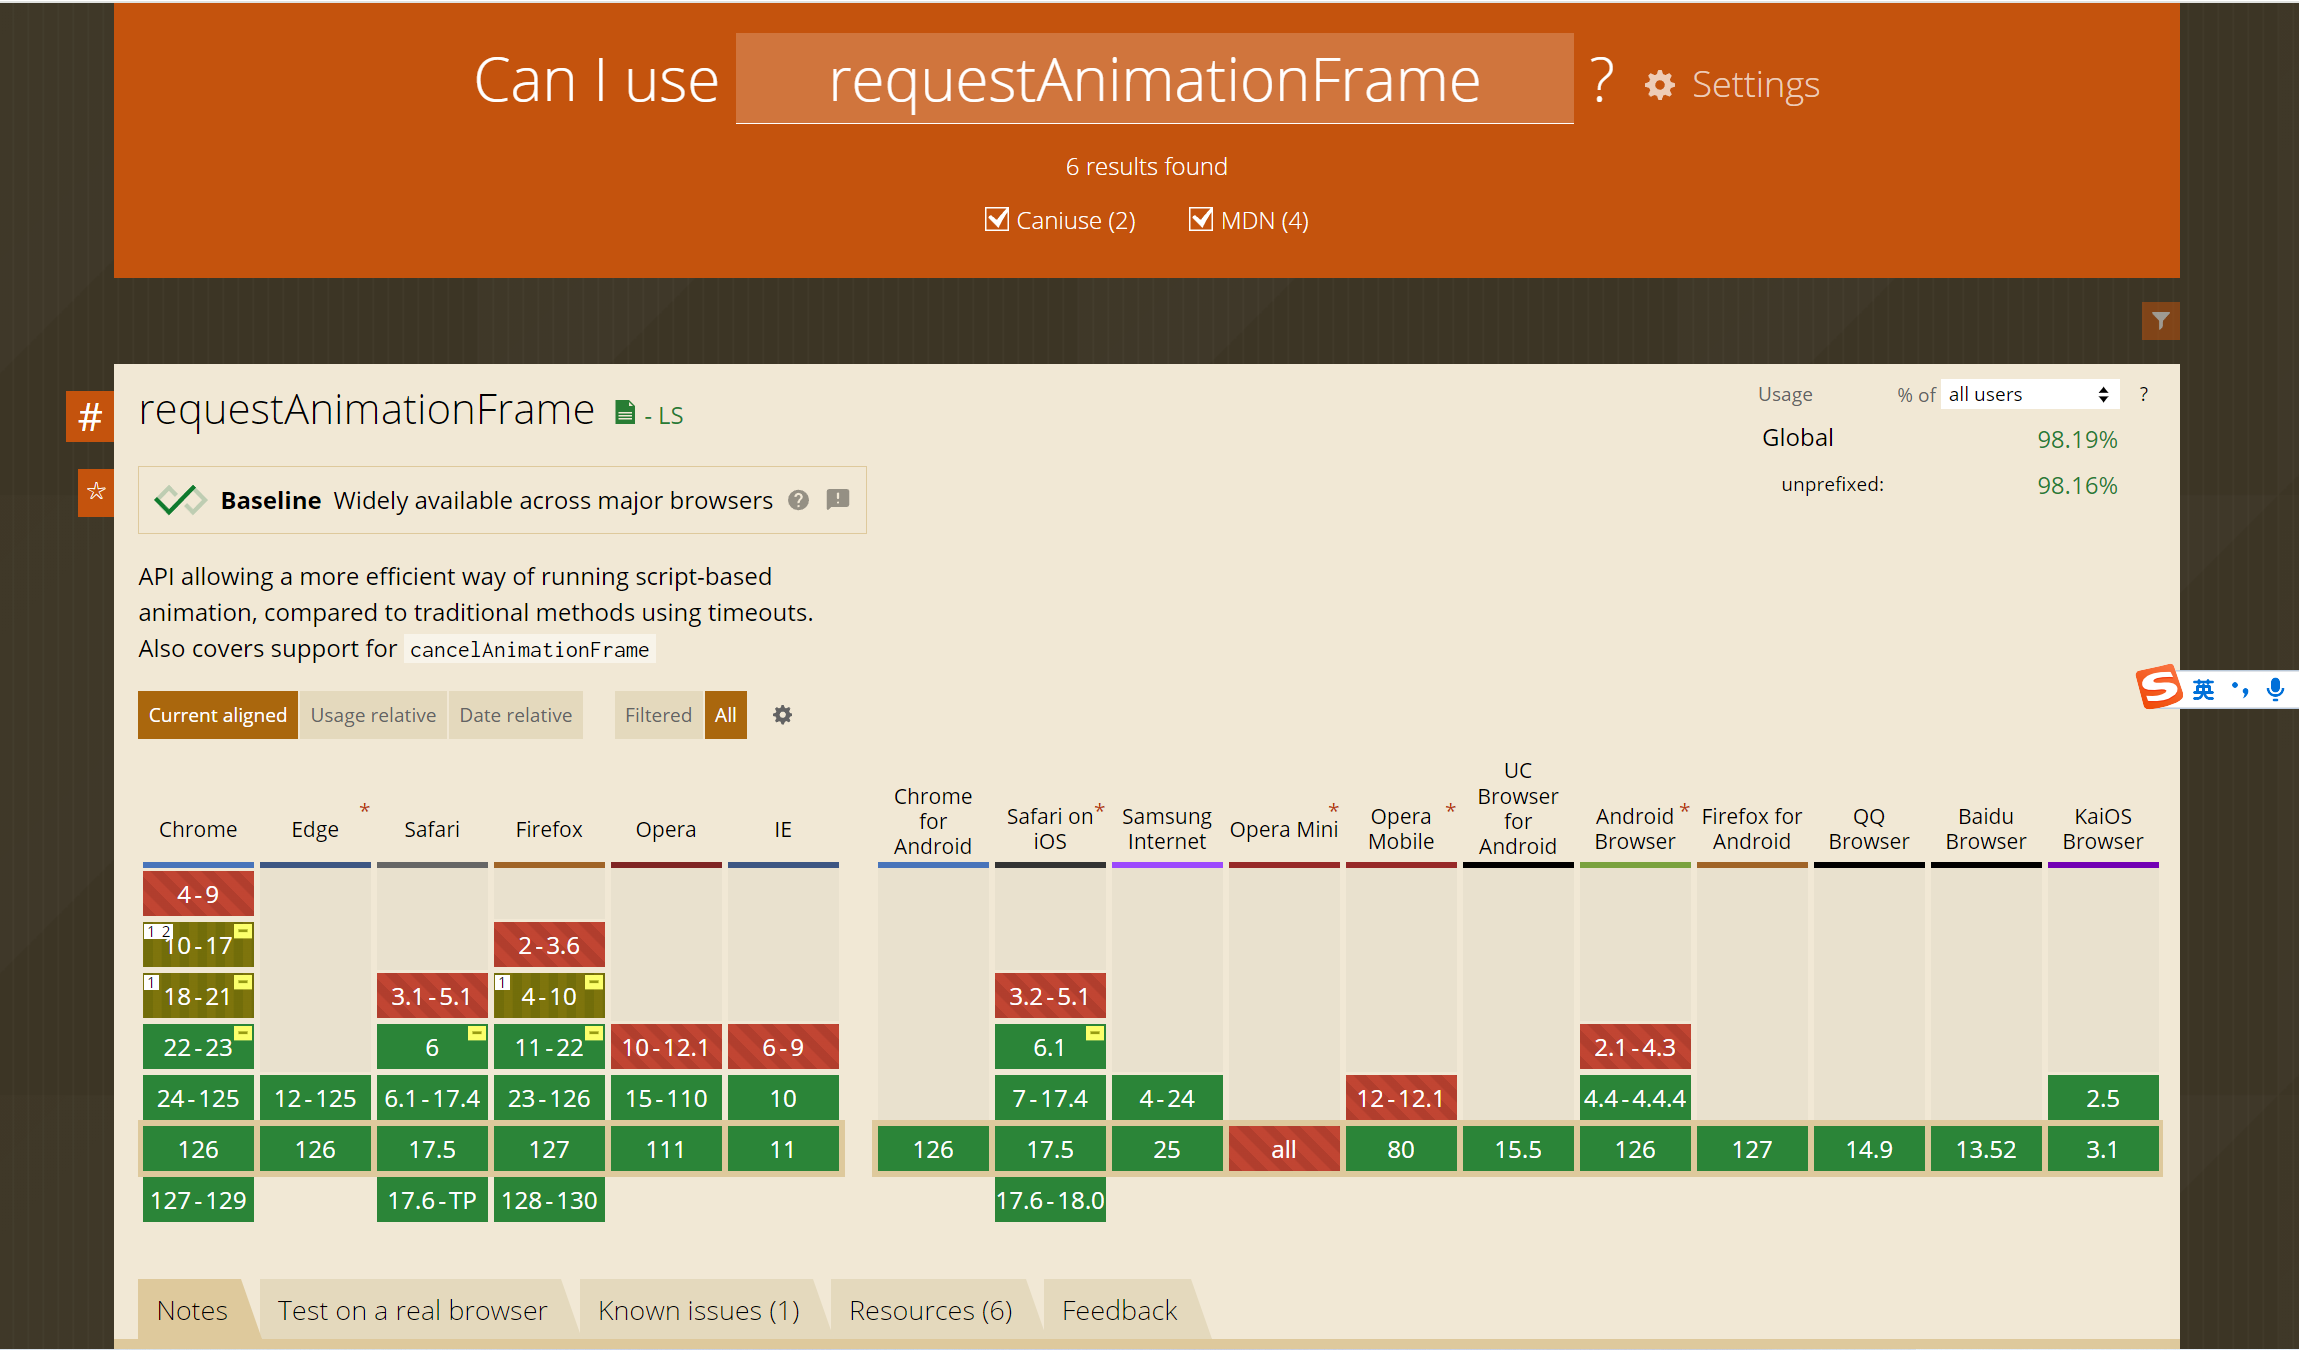Open the Notes tab
This screenshot has width=2299, height=1350.
click(192, 1310)
